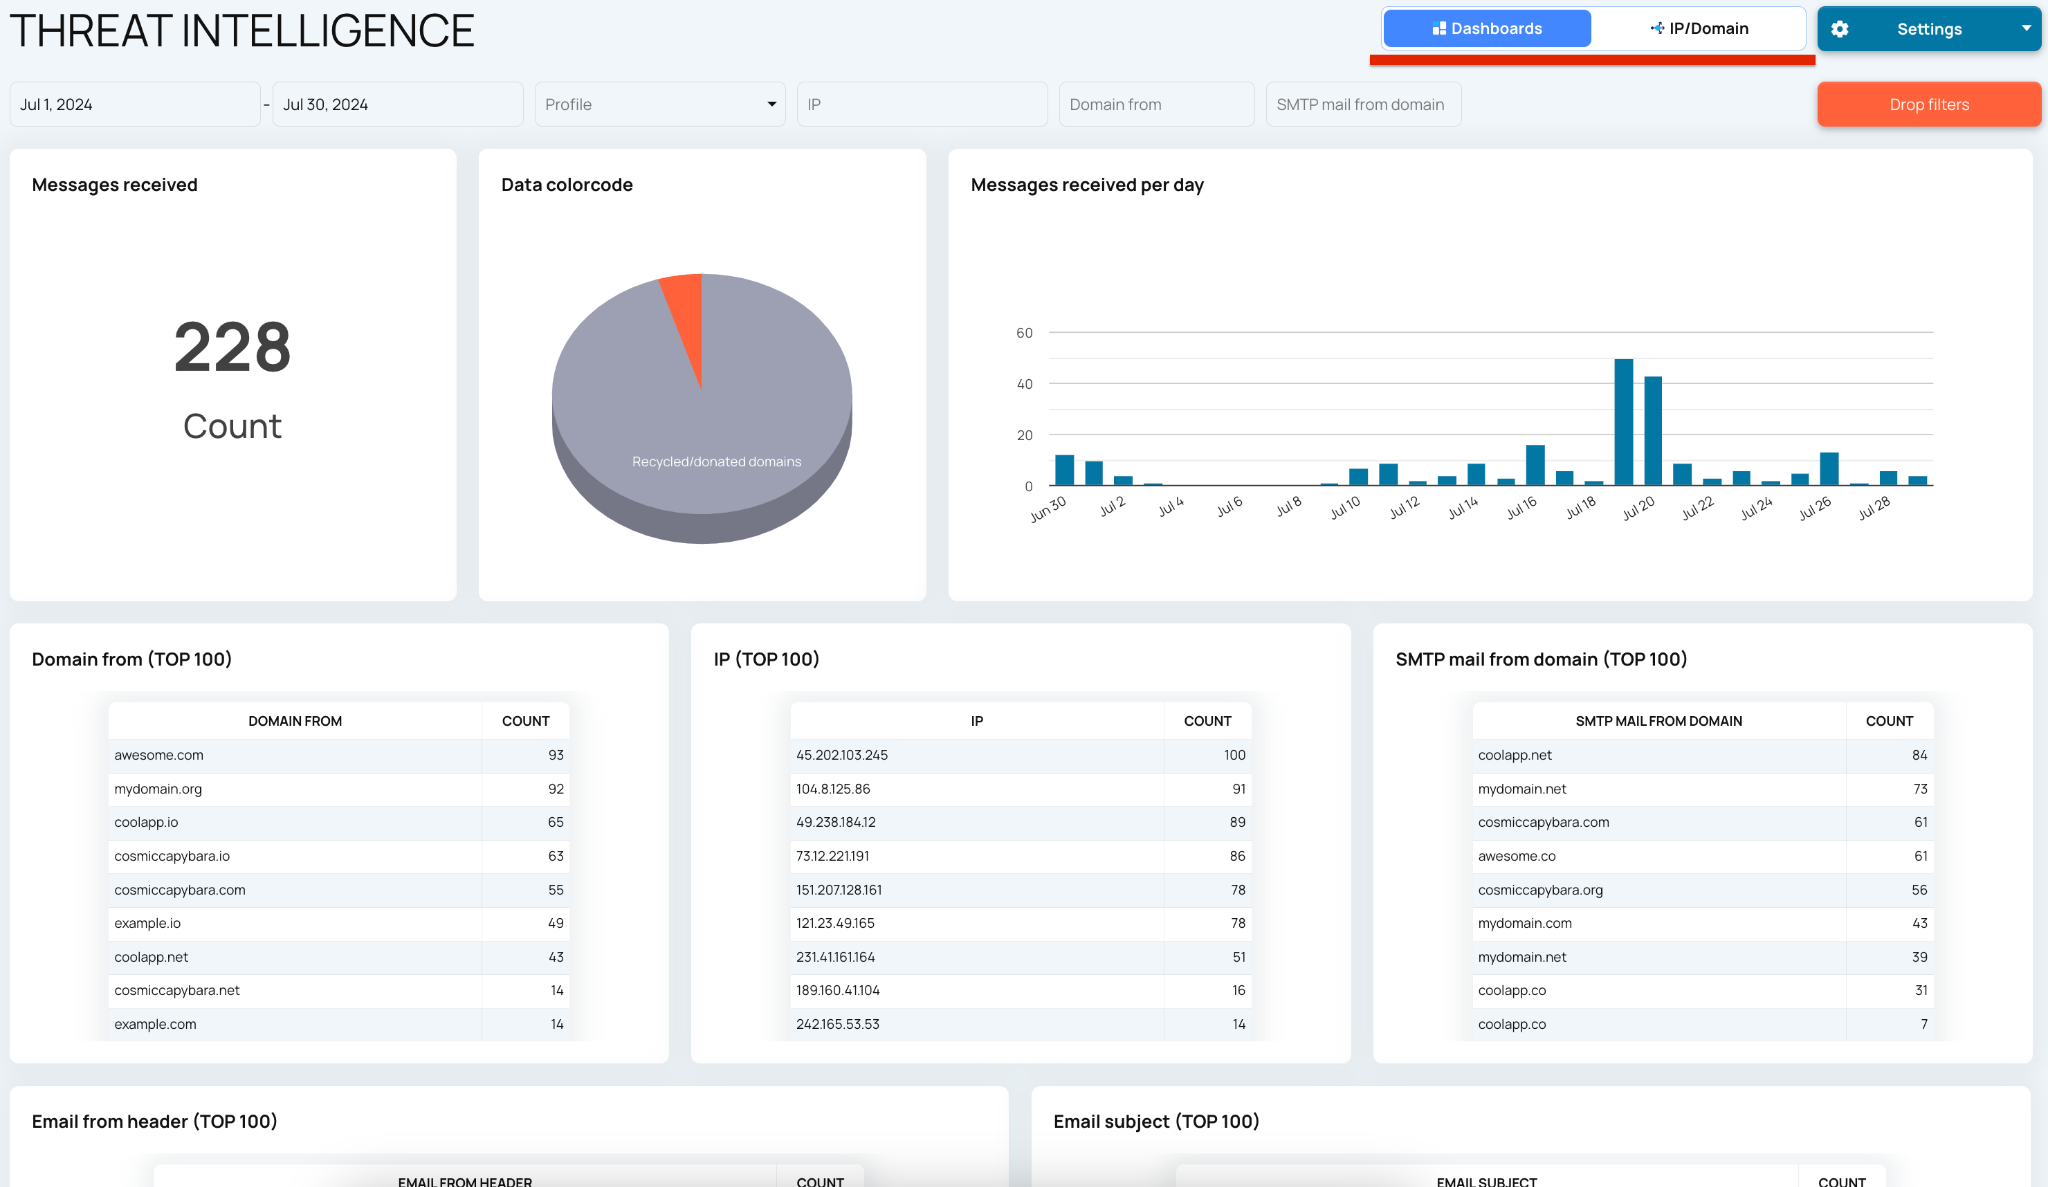
Task: Click the tallest bar near Jul 20
Action: point(1623,422)
